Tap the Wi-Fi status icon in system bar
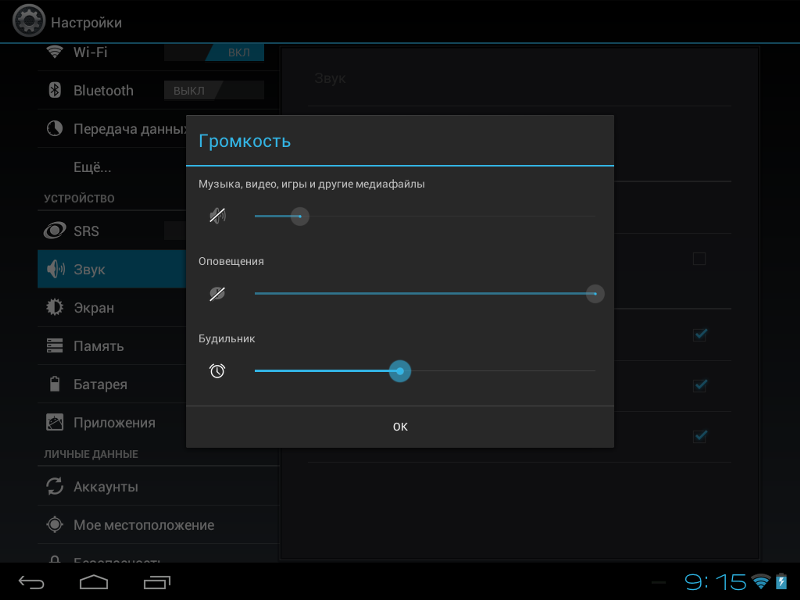Screen dimensions: 800x600 [x=761, y=581]
